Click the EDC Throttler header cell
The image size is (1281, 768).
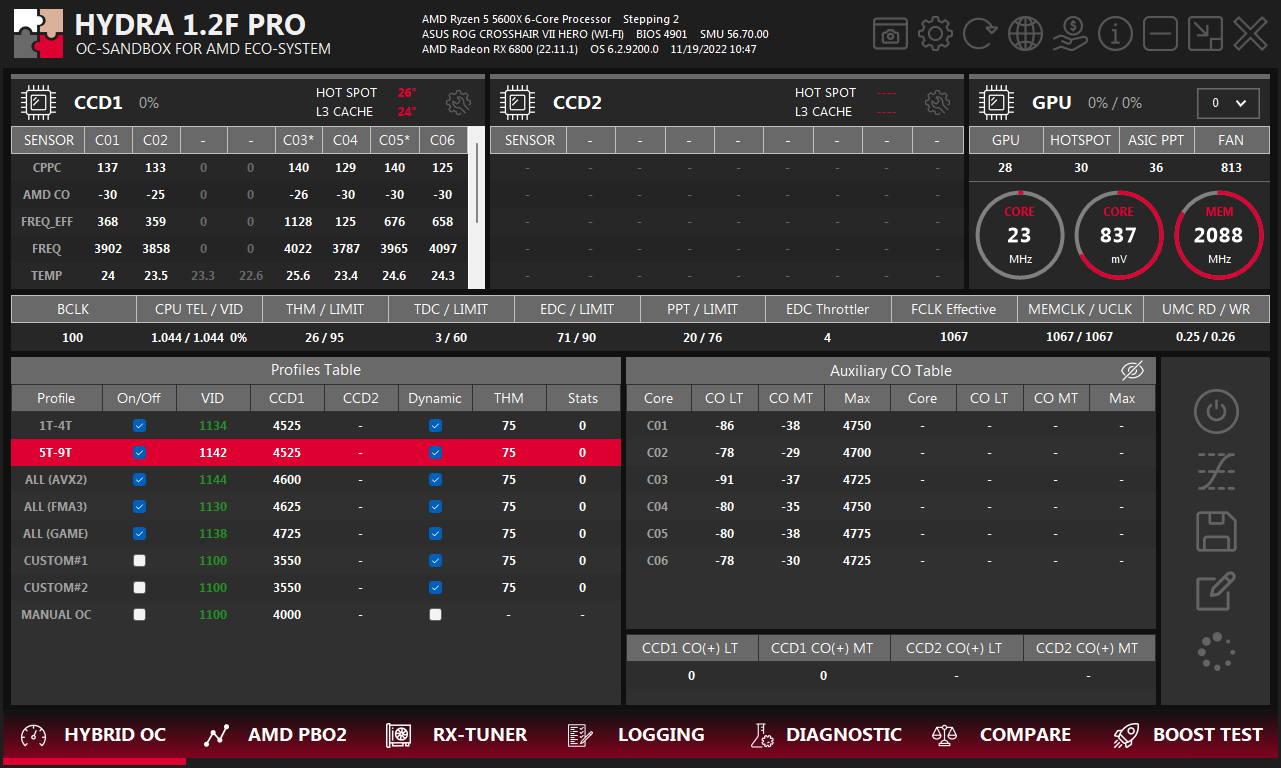828,309
